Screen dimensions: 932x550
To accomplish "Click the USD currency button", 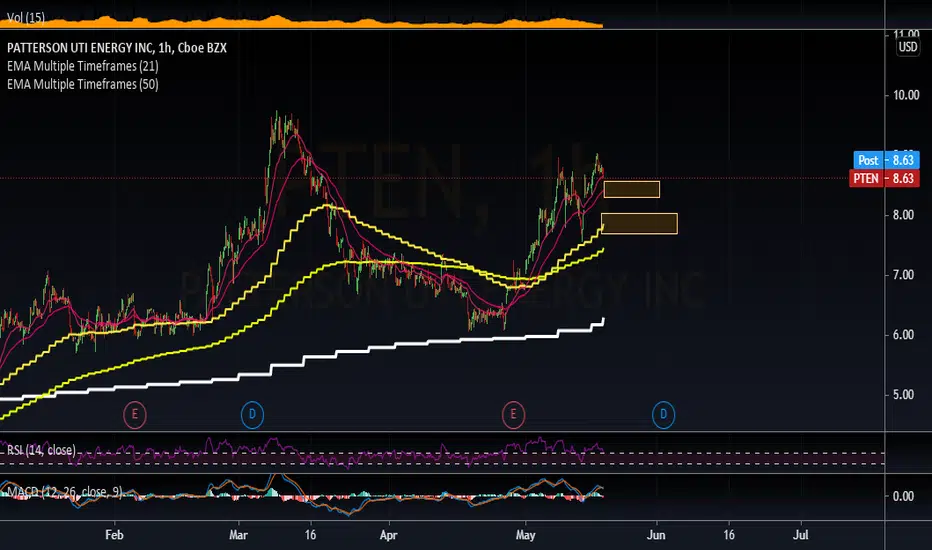I will coord(908,47).
